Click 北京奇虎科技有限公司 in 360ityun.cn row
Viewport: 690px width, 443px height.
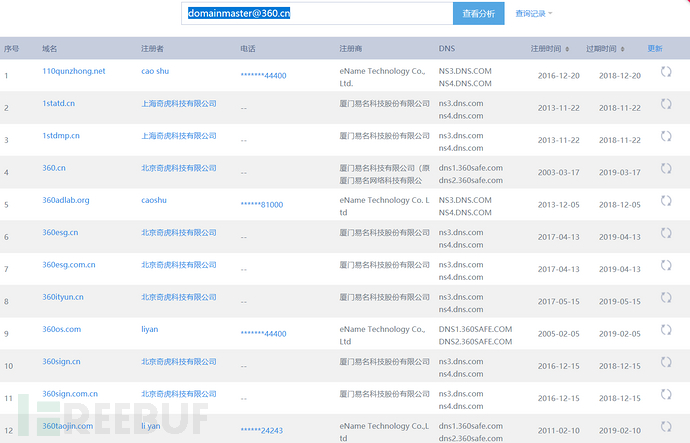tap(179, 297)
